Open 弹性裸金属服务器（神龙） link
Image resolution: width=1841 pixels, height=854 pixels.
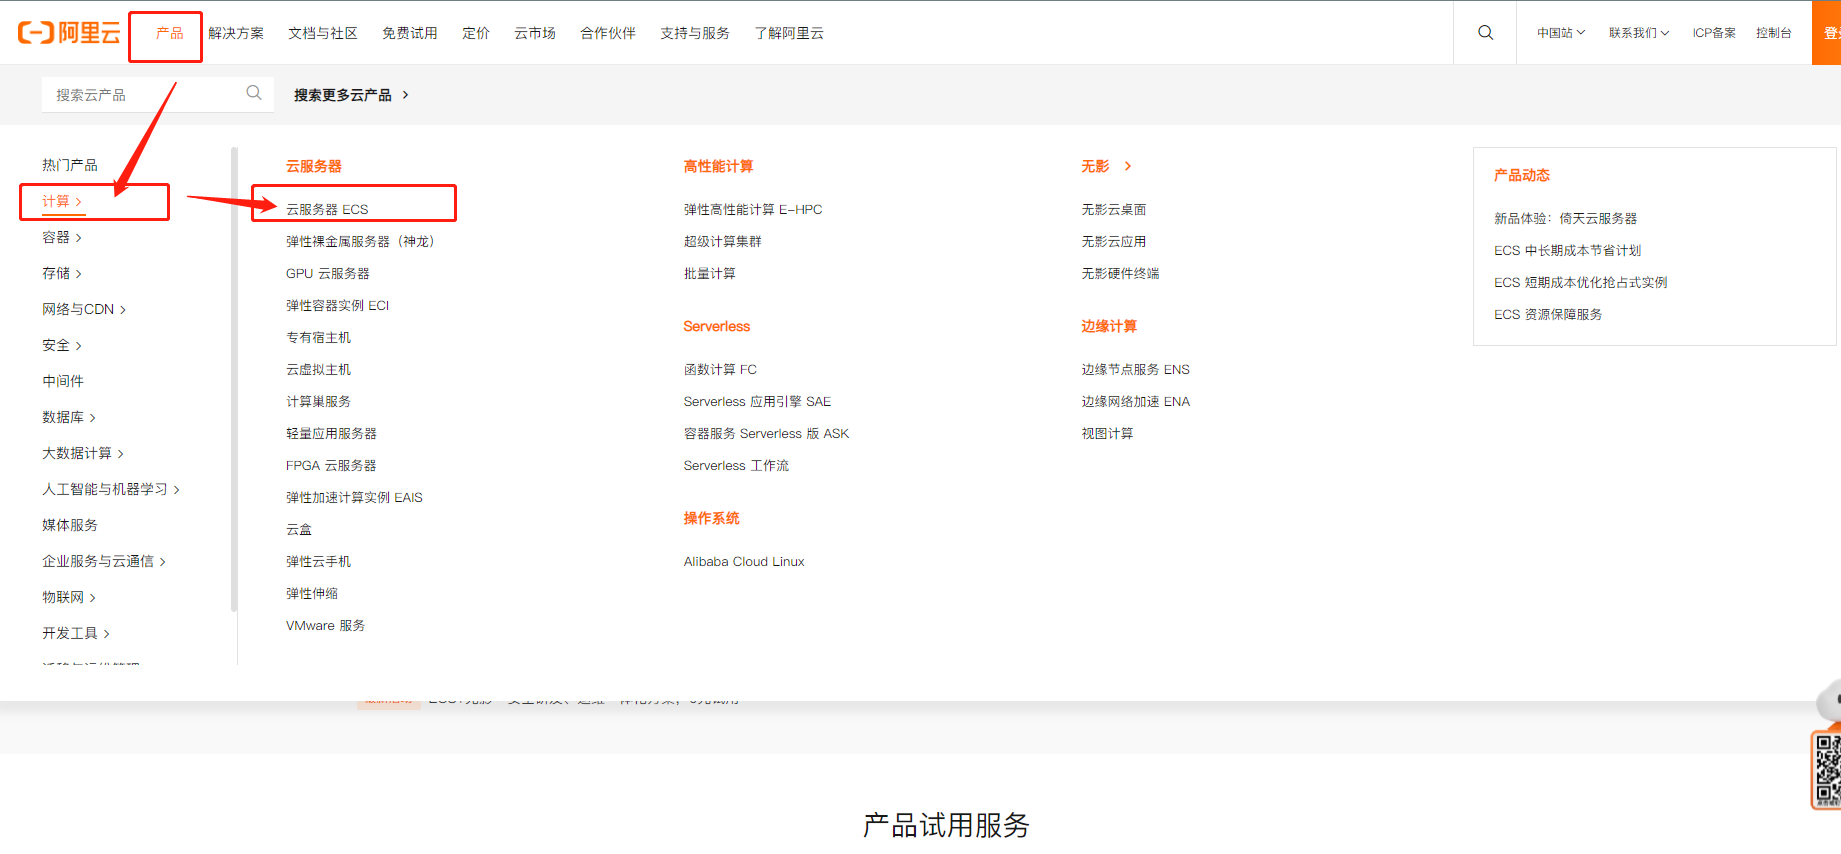click(361, 241)
